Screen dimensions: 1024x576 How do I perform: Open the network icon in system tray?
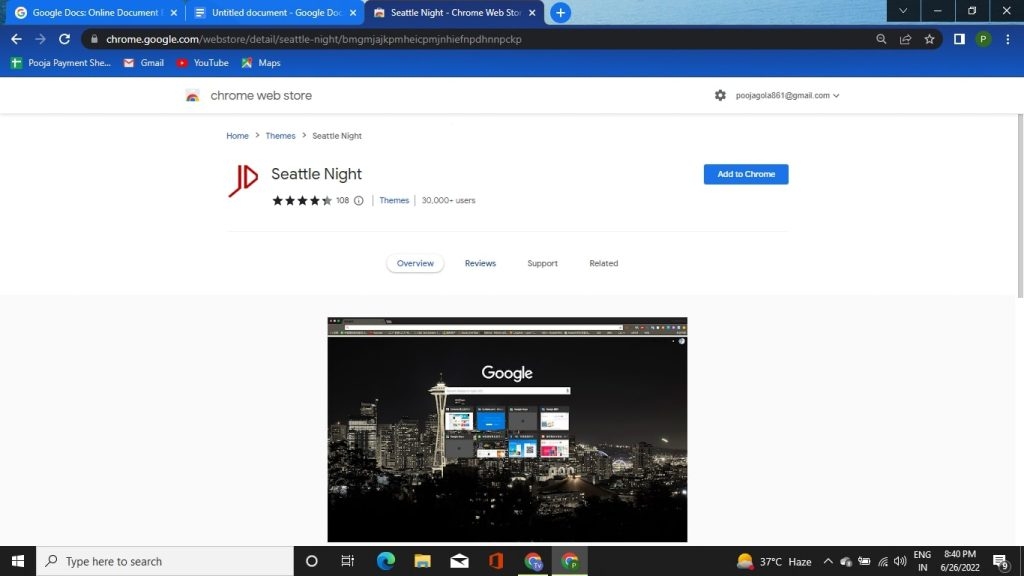883,562
